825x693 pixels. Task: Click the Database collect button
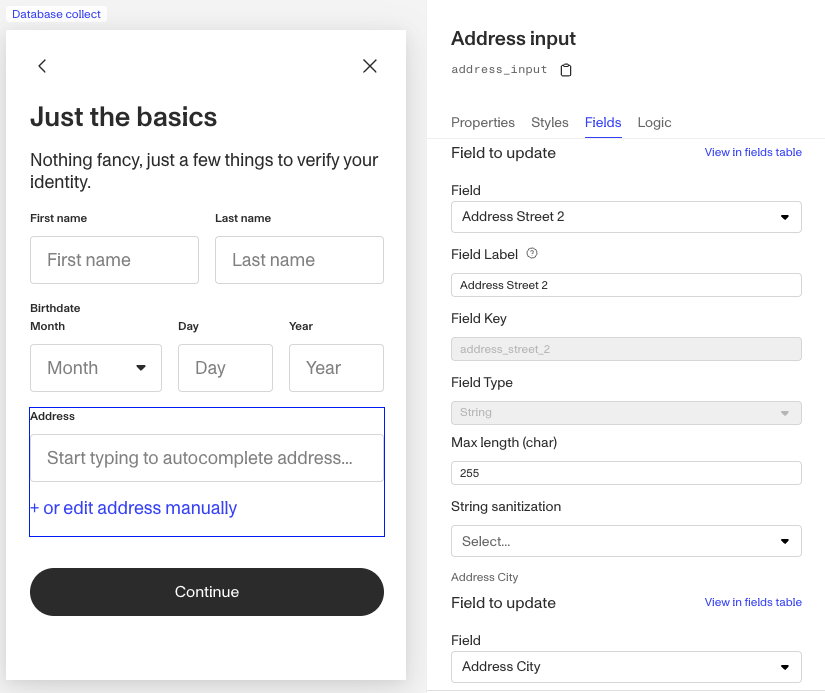(x=56, y=13)
